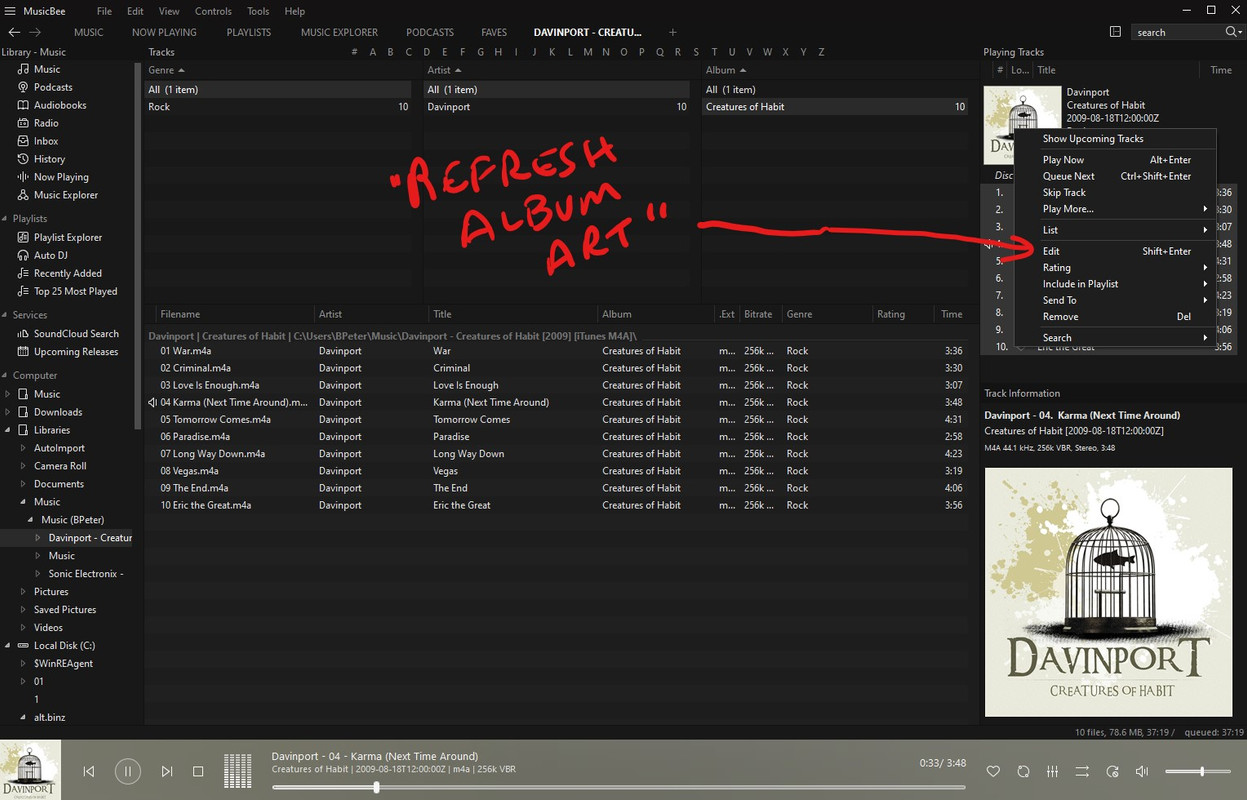The height and width of the screenshot is (800, 1247).
Task: Open the Controls menu
Action: pyautogui.click(x=213, y=11)
